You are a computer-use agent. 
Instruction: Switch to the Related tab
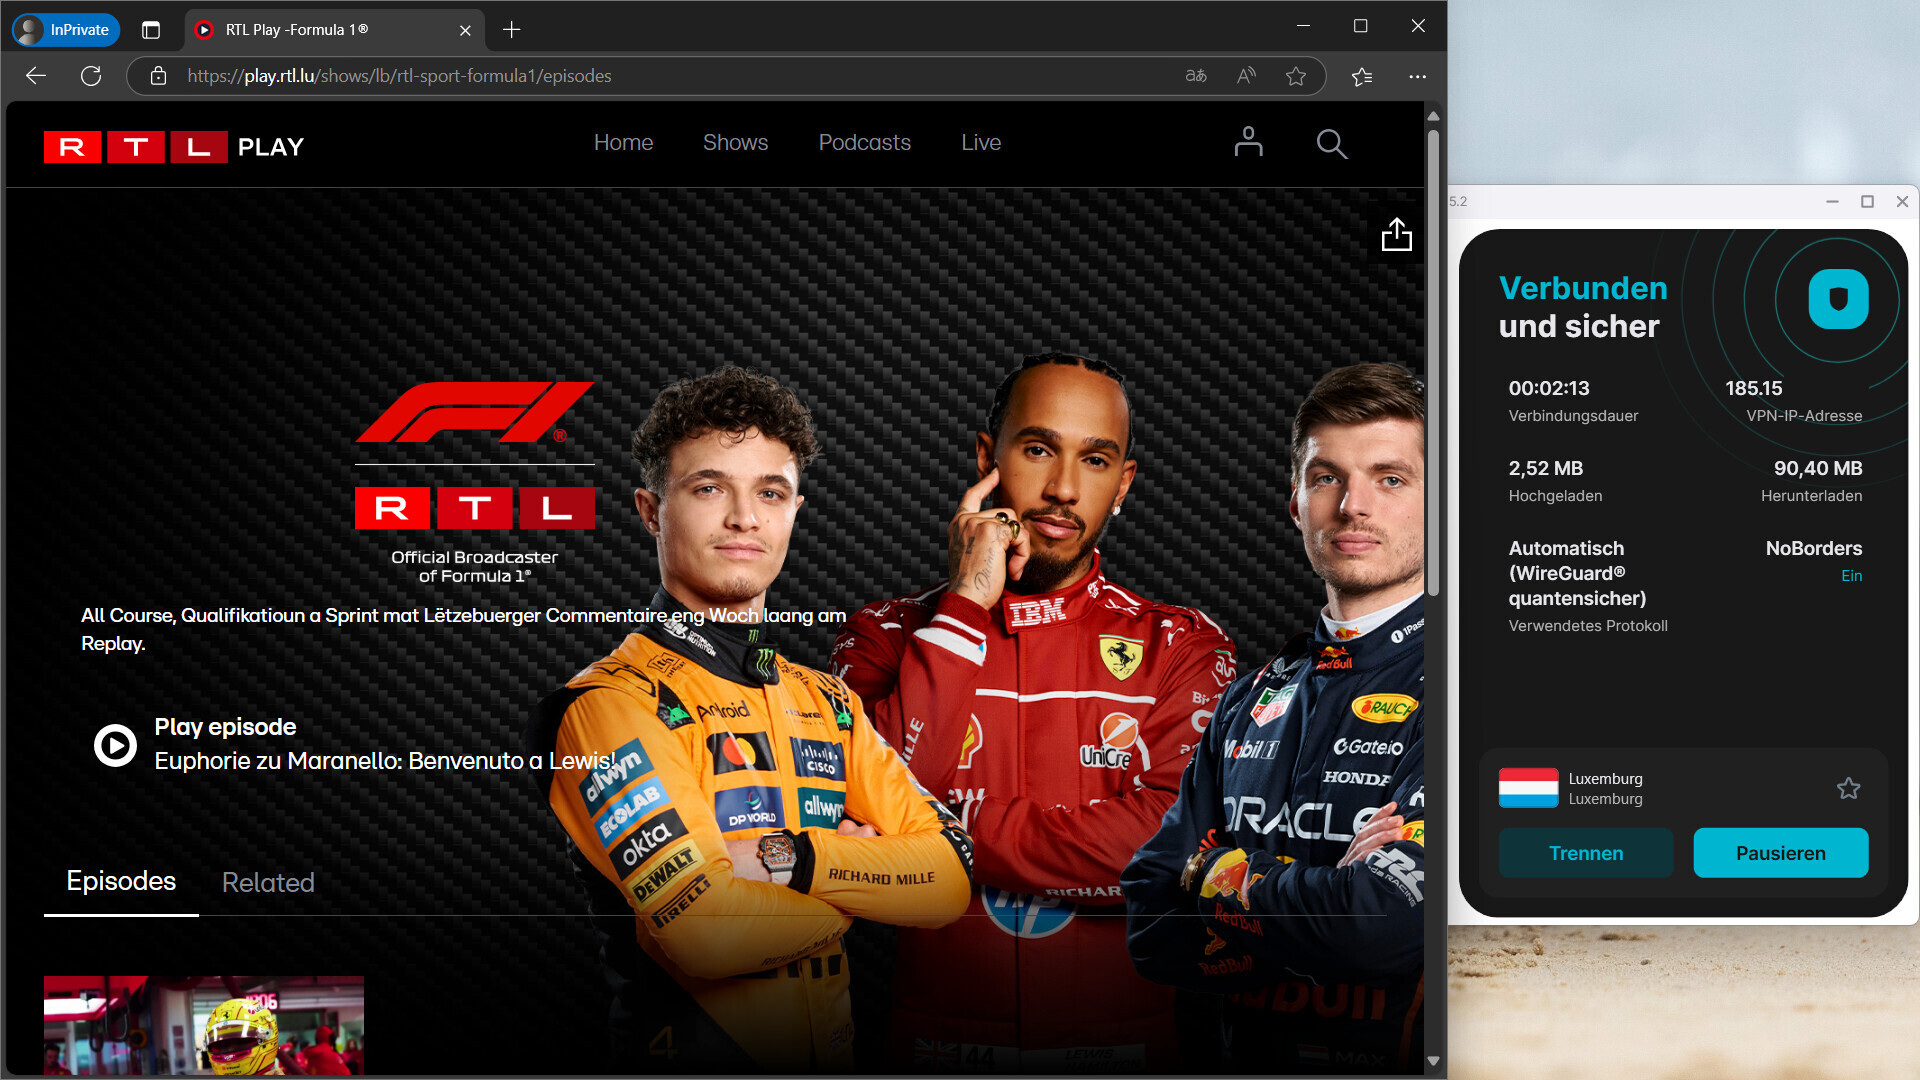268,882
